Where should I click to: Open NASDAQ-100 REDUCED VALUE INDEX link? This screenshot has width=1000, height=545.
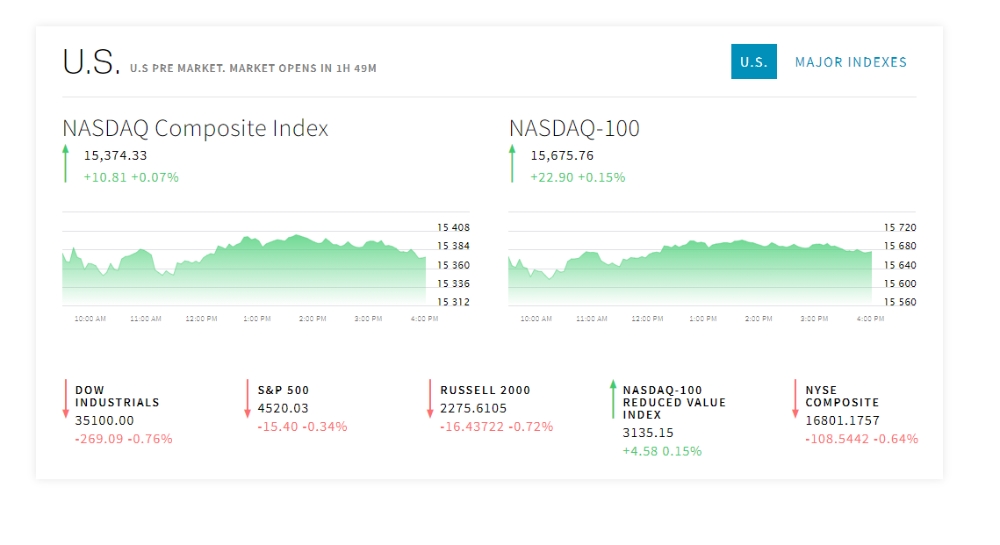674,402
